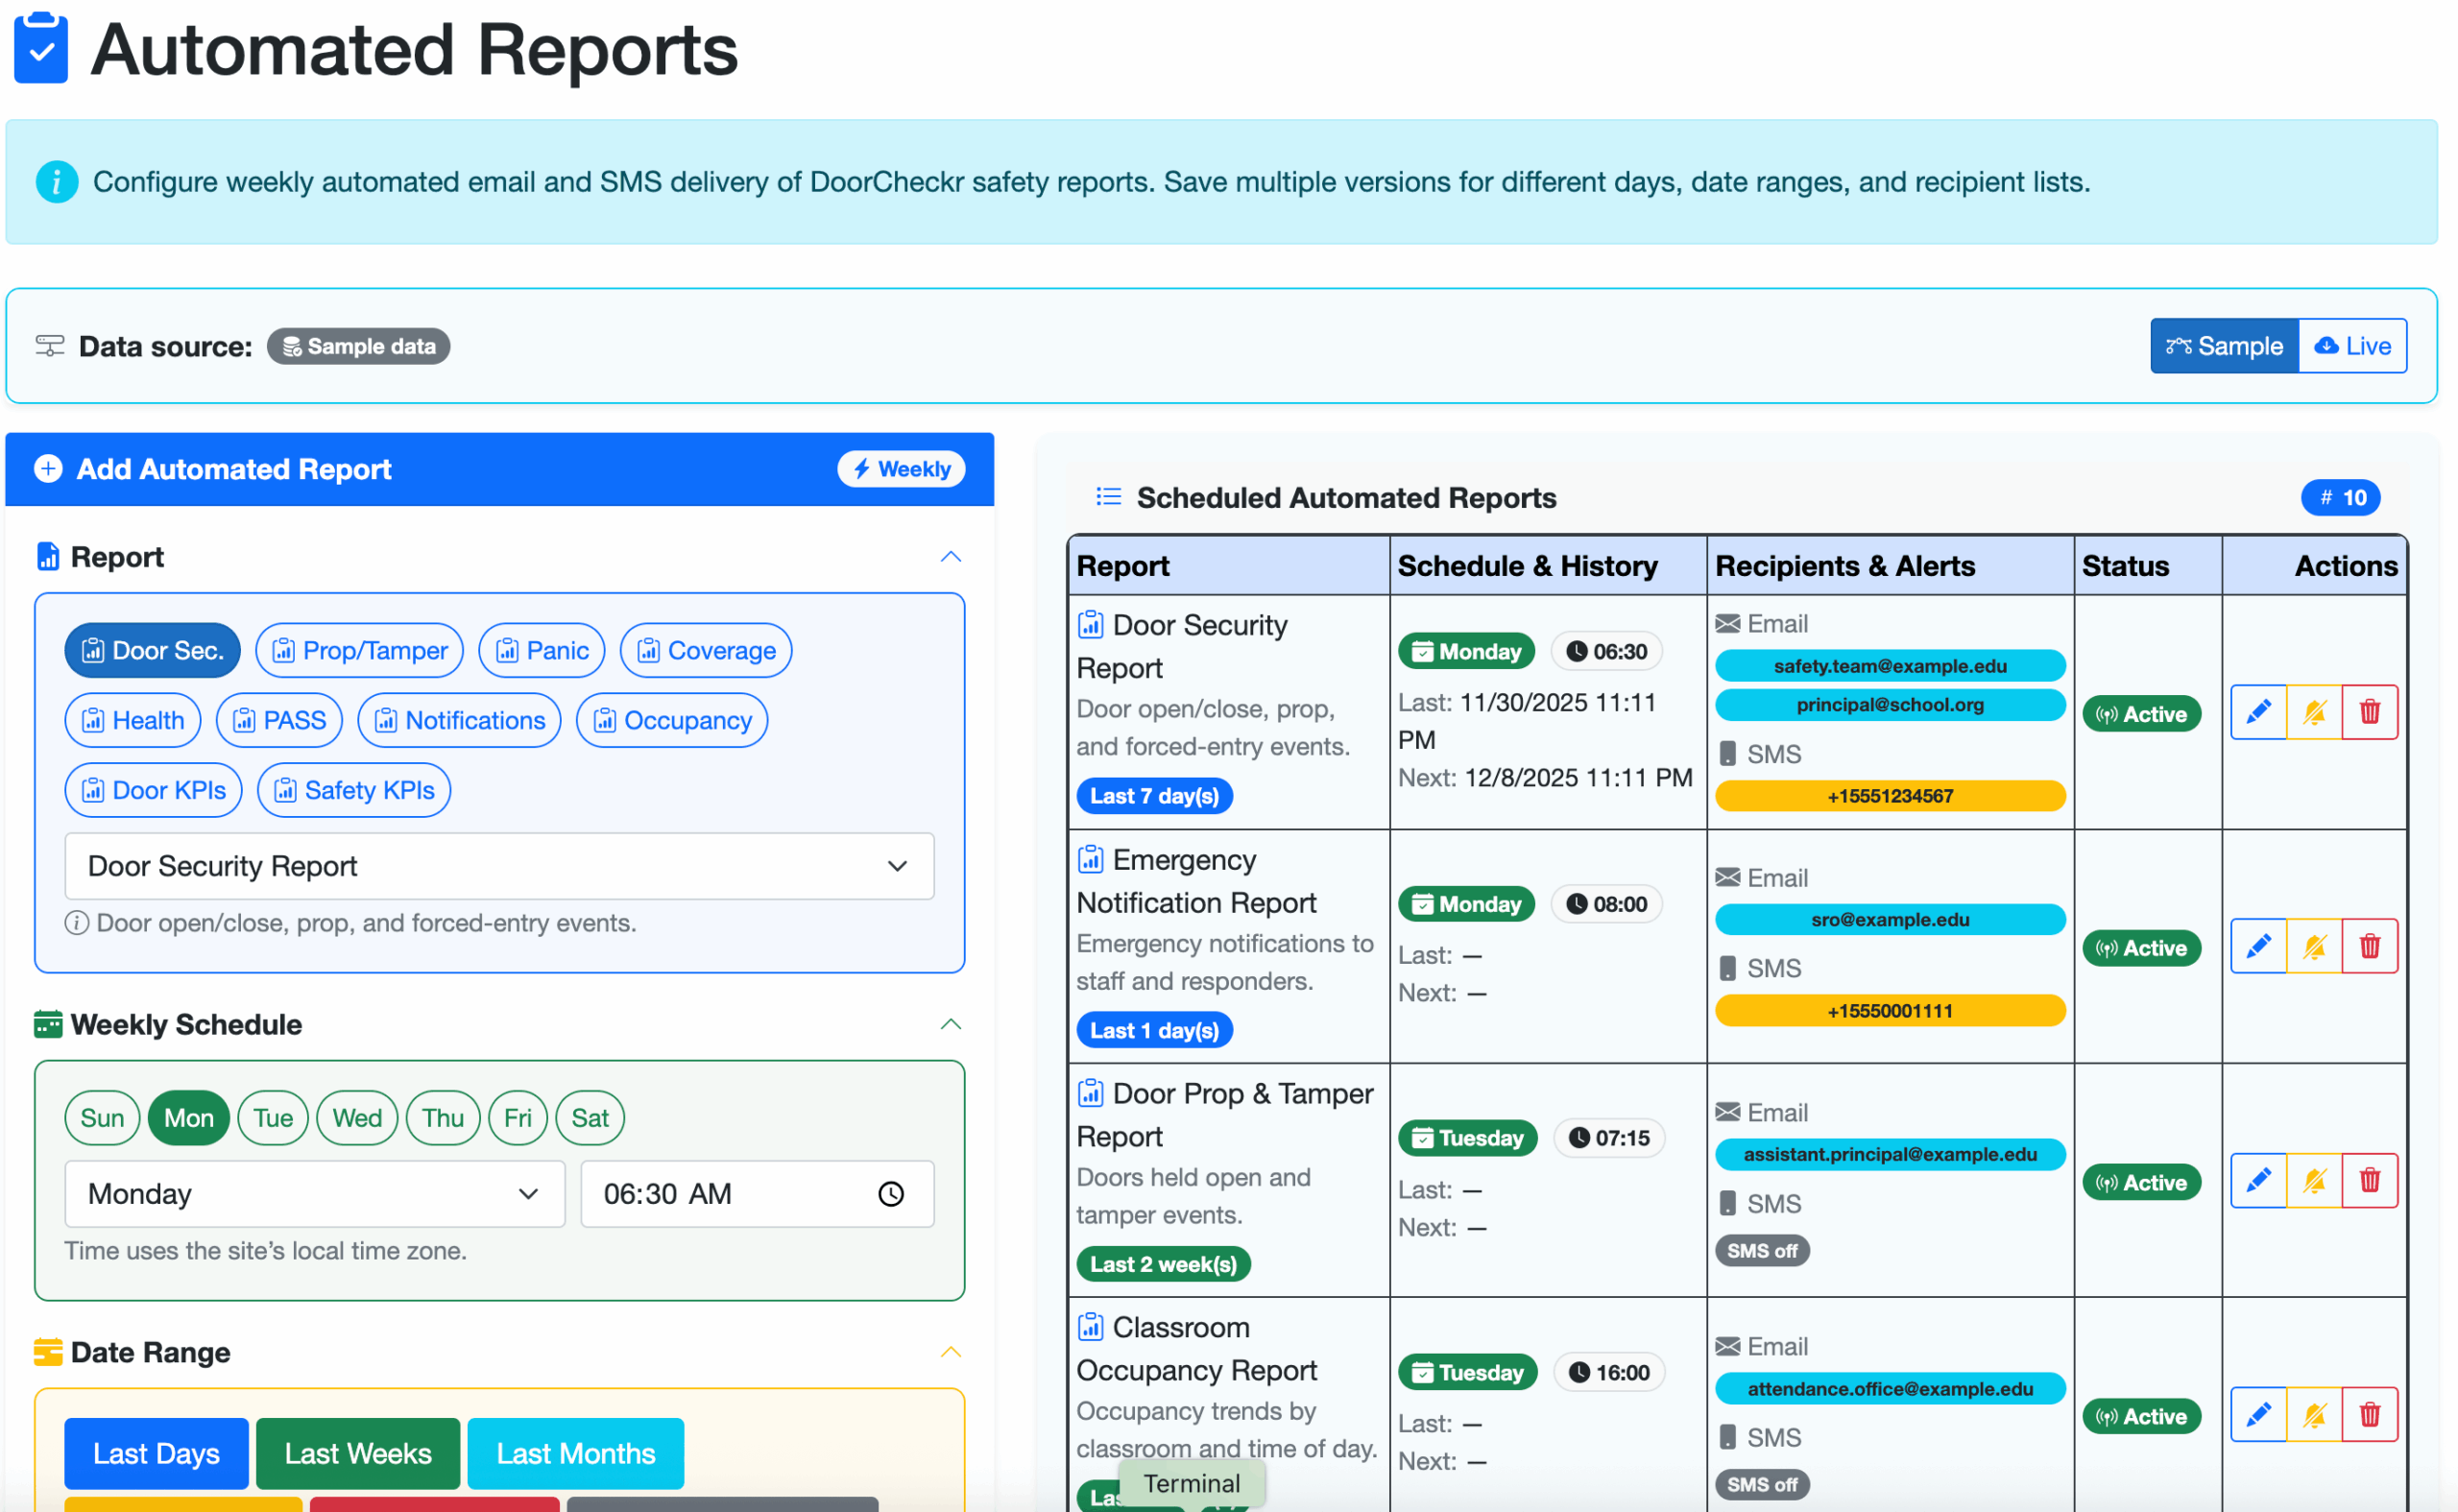Select the Door Sec. report chip
This screenshot has height=1512, width=2458.
pos(152,651)
